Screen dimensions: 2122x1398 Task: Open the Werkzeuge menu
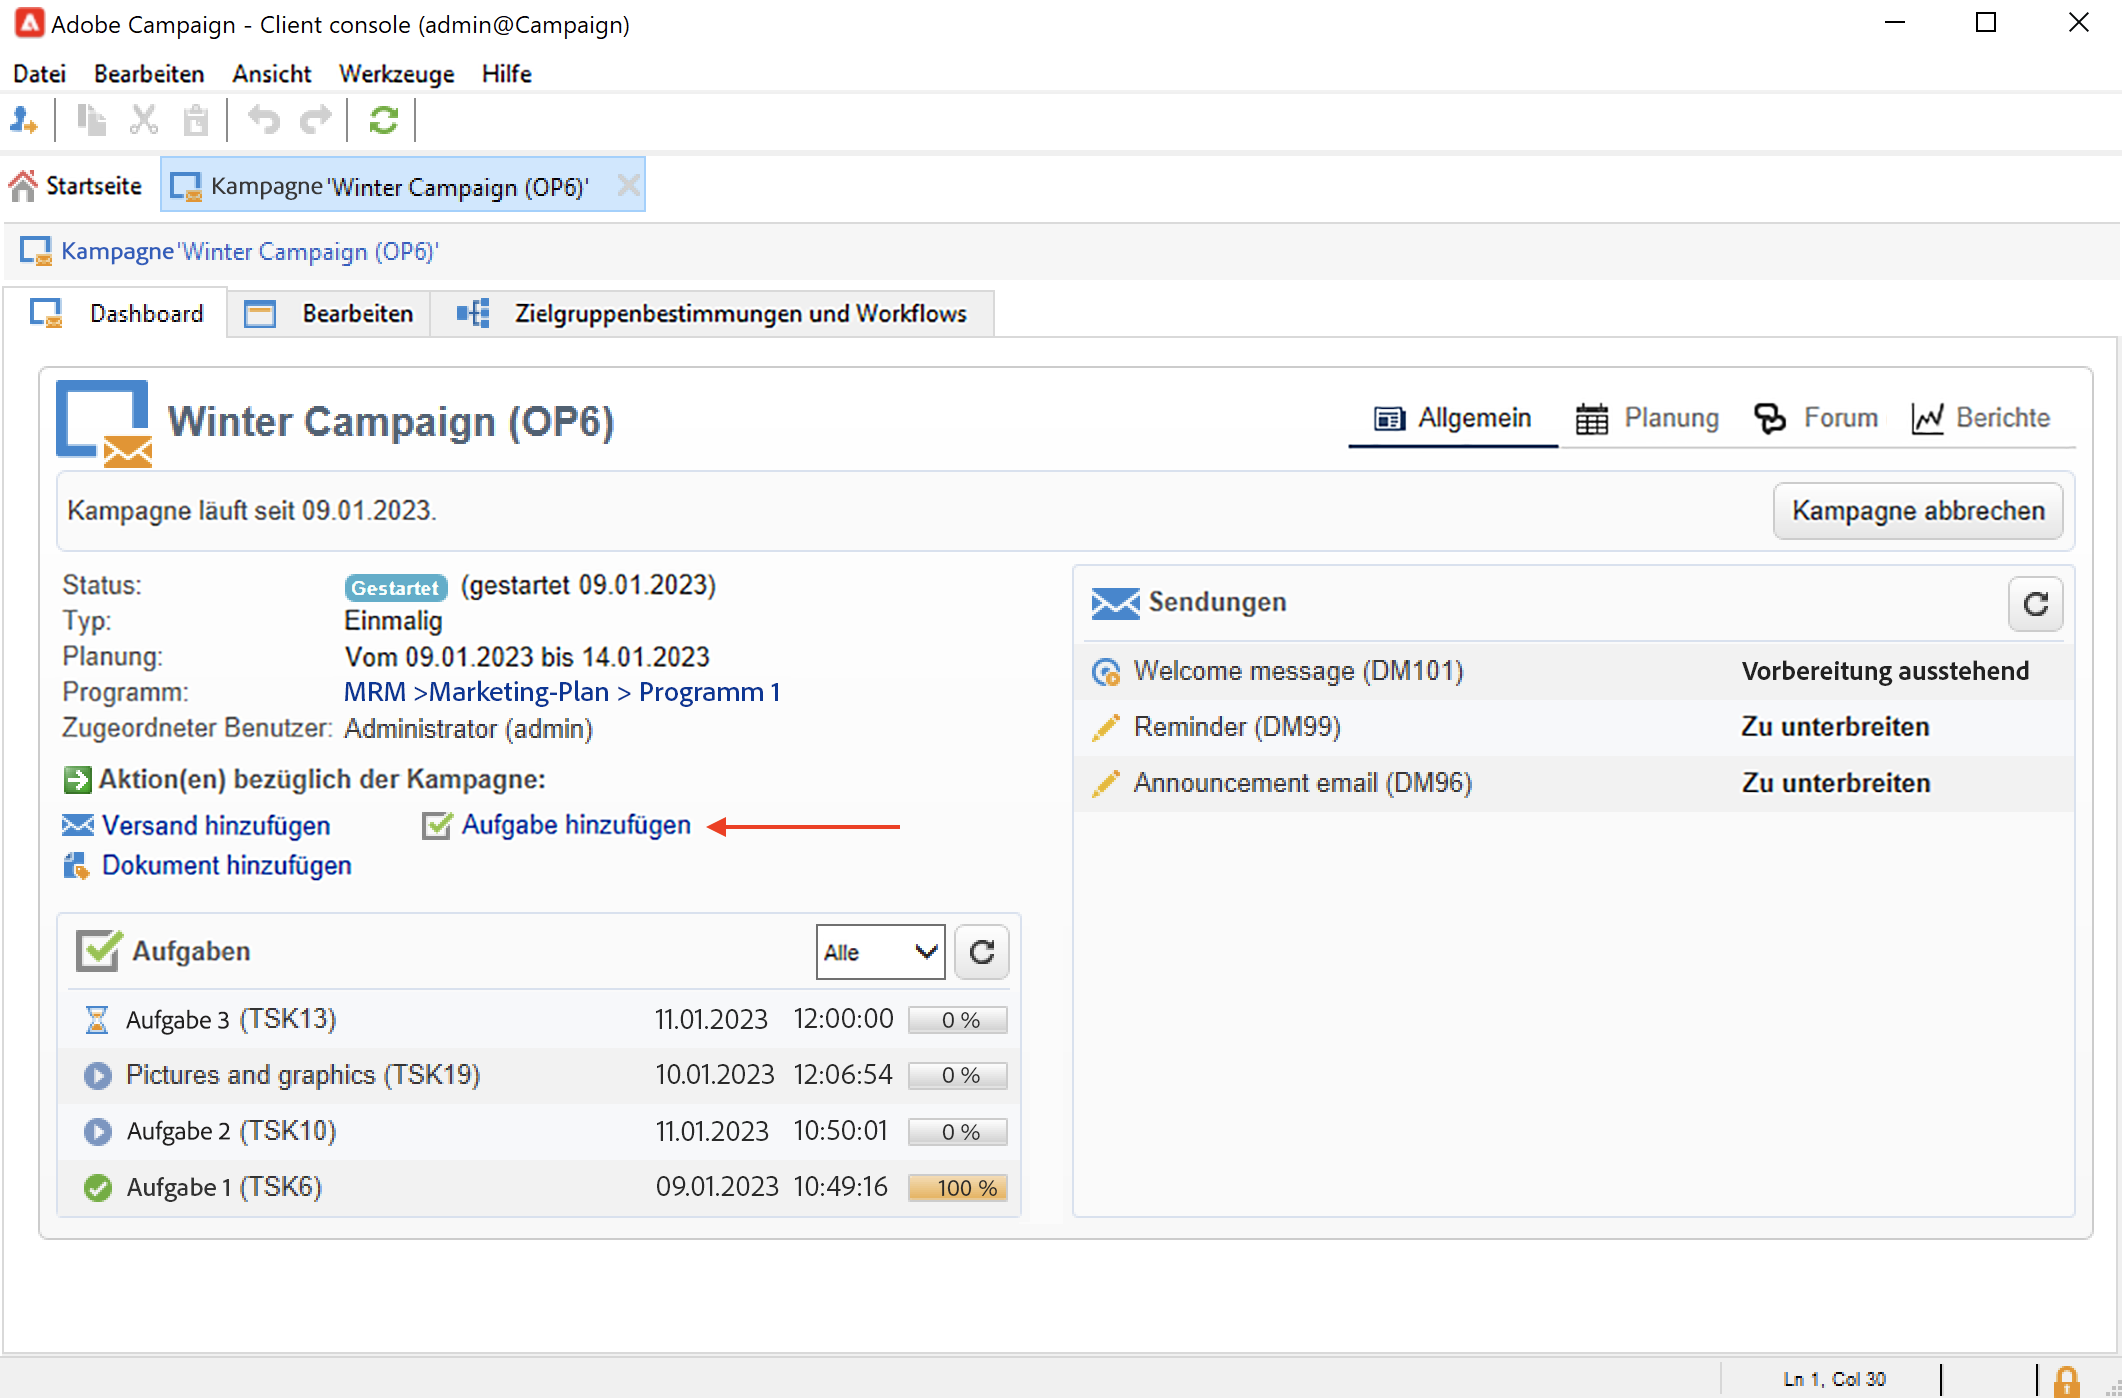point(396,74)
